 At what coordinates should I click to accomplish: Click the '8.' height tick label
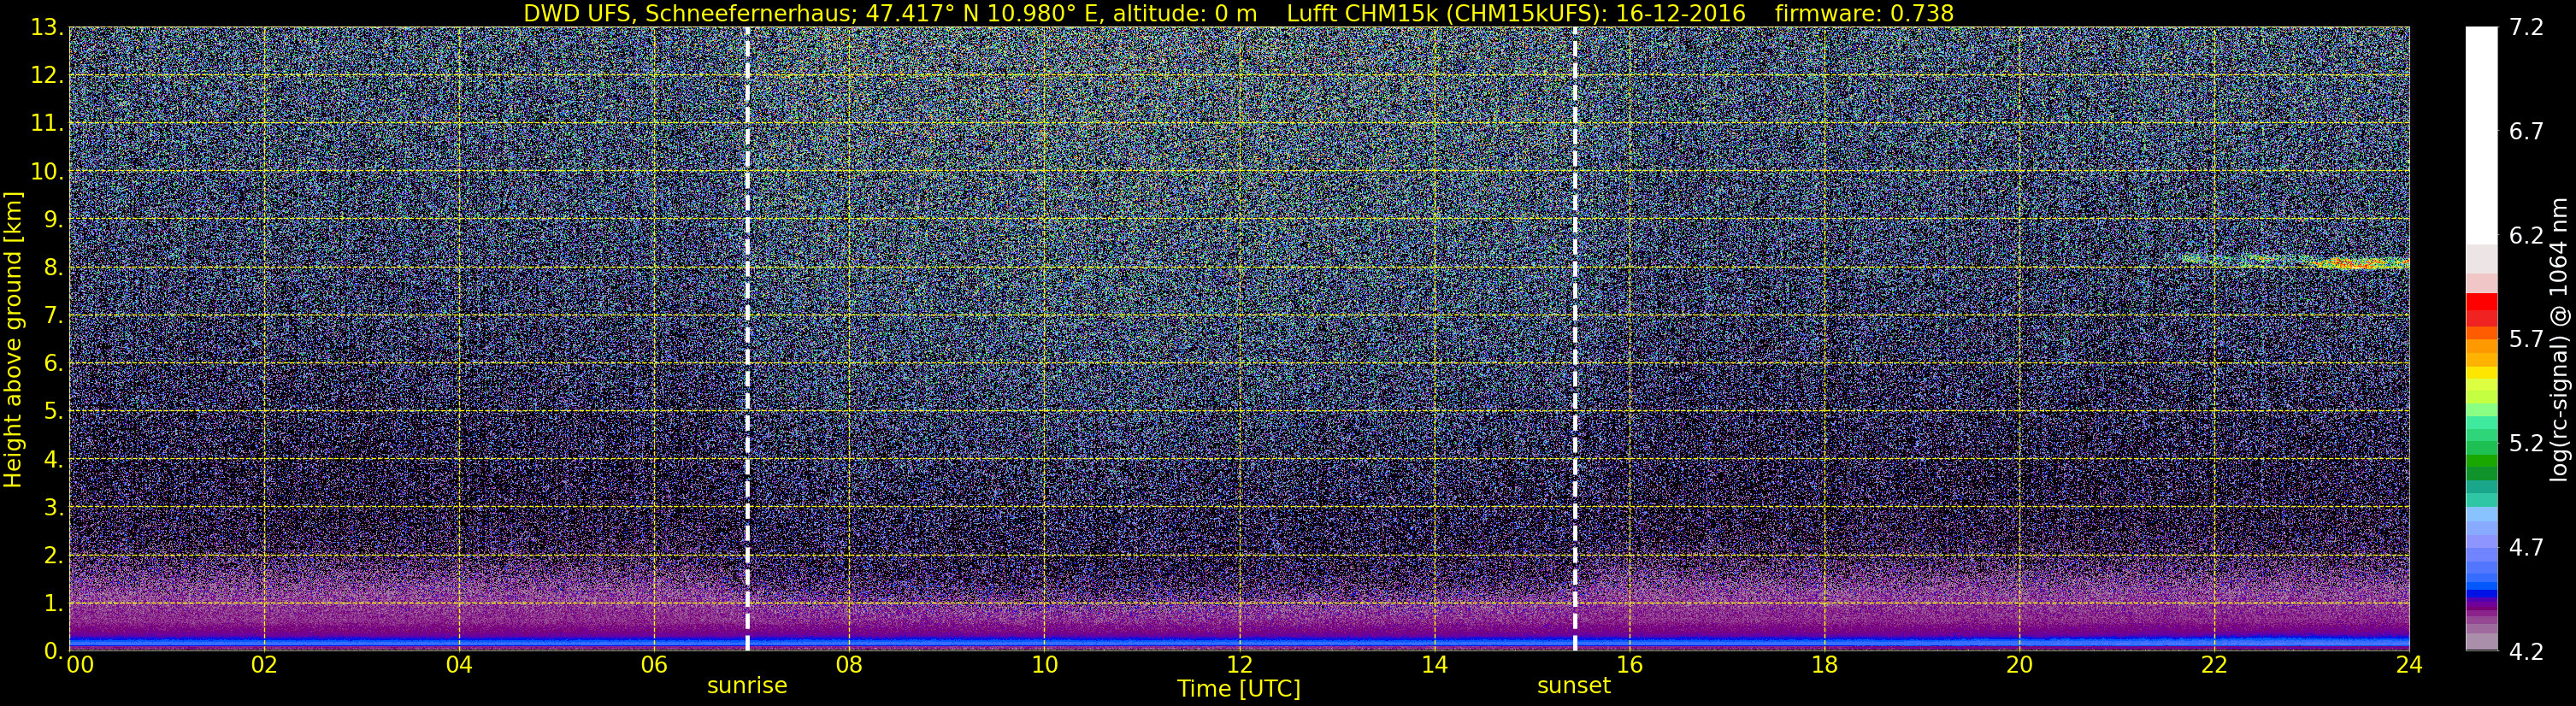click(54, 267)
